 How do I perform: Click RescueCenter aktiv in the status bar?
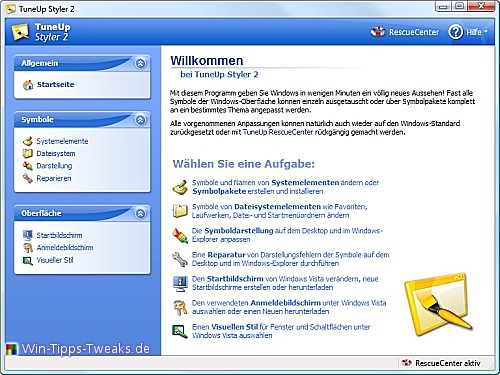[448, 363]
